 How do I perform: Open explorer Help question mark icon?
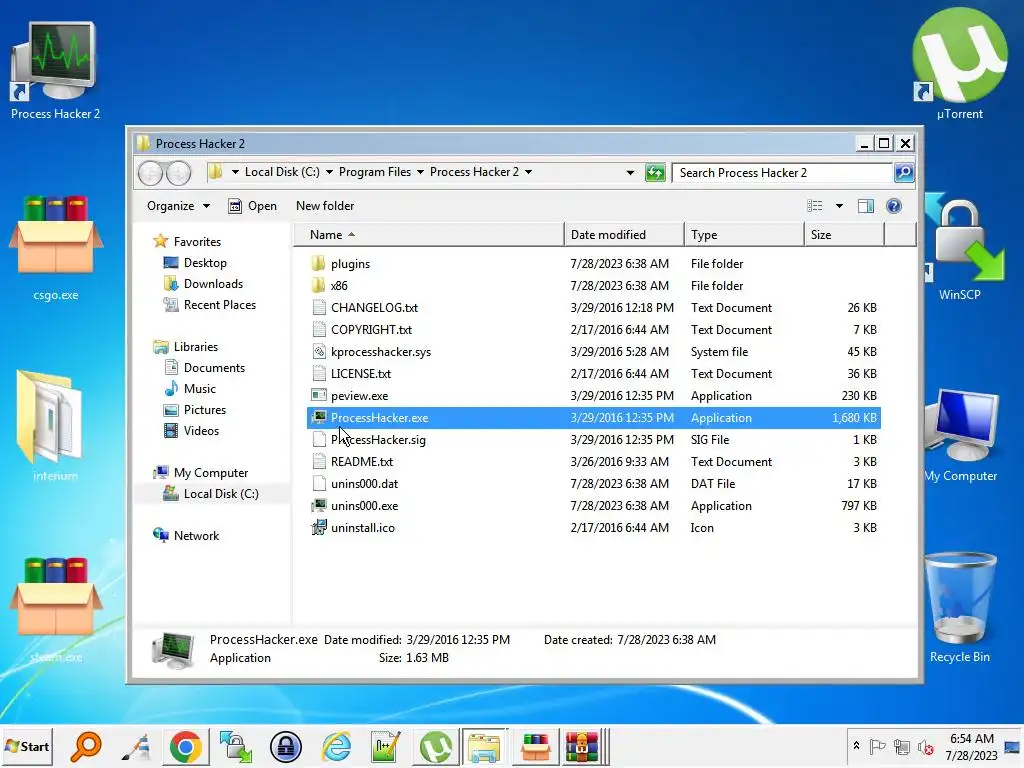coord(894,206)
